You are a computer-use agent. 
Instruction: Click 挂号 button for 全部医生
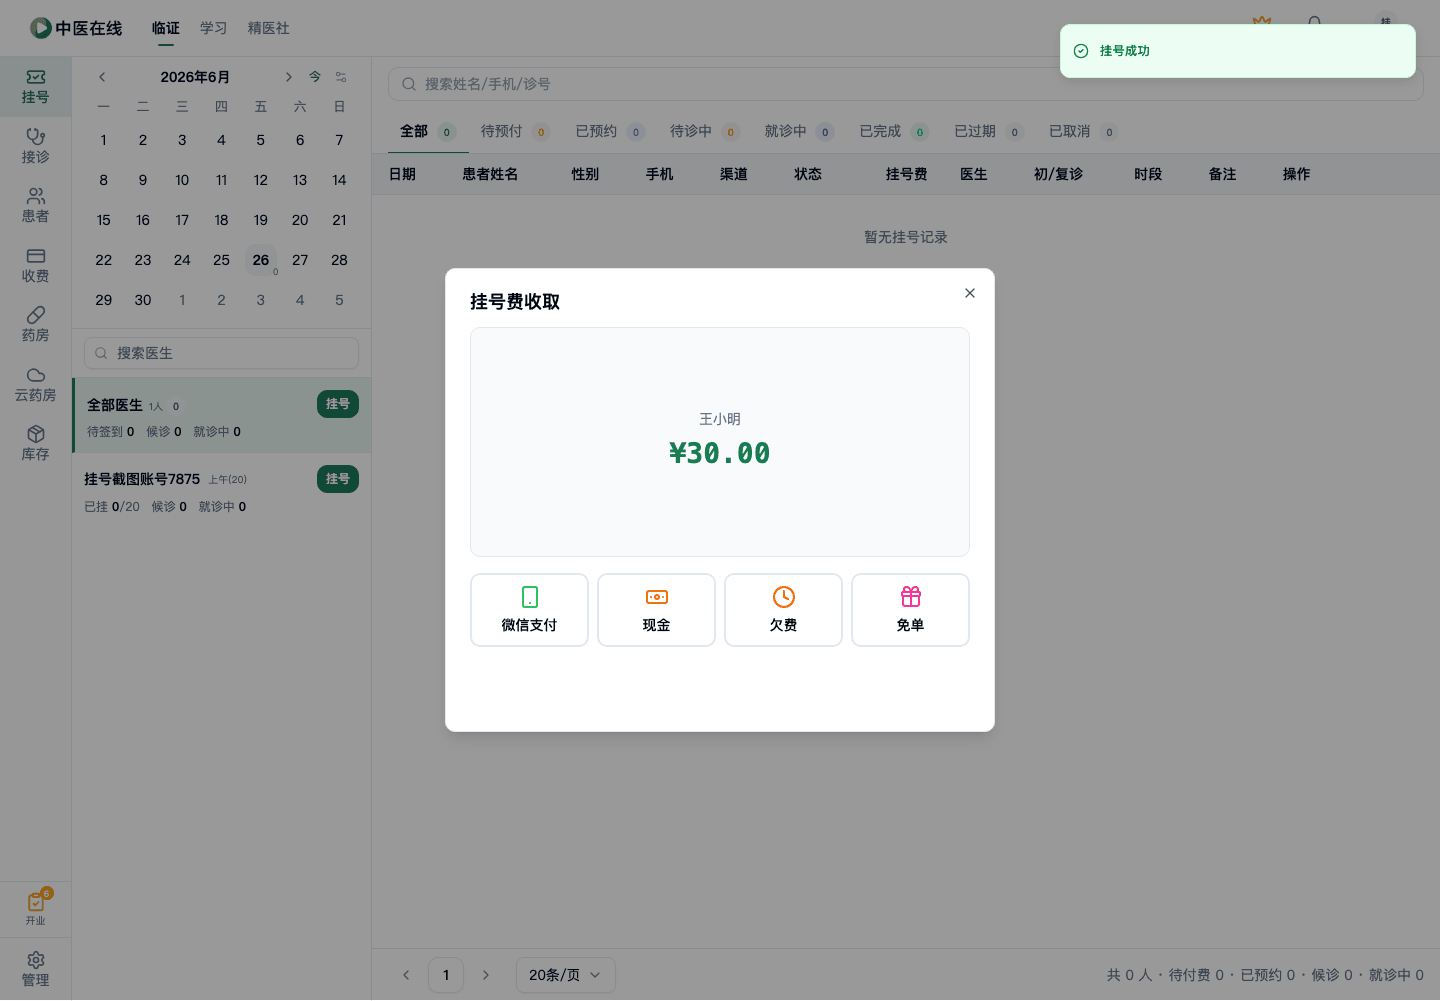tap(338, 404)
